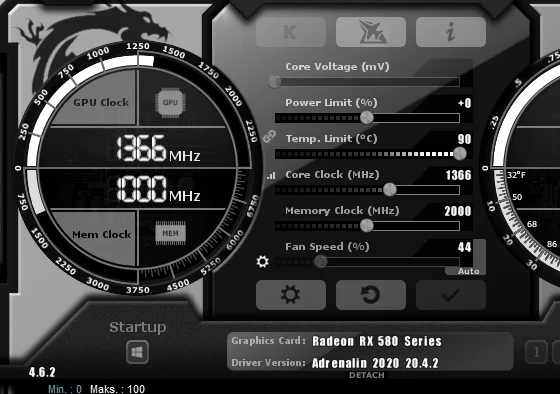
Task: Click the DETACH button
Action: pyautogui.click(x=367, y=375)
